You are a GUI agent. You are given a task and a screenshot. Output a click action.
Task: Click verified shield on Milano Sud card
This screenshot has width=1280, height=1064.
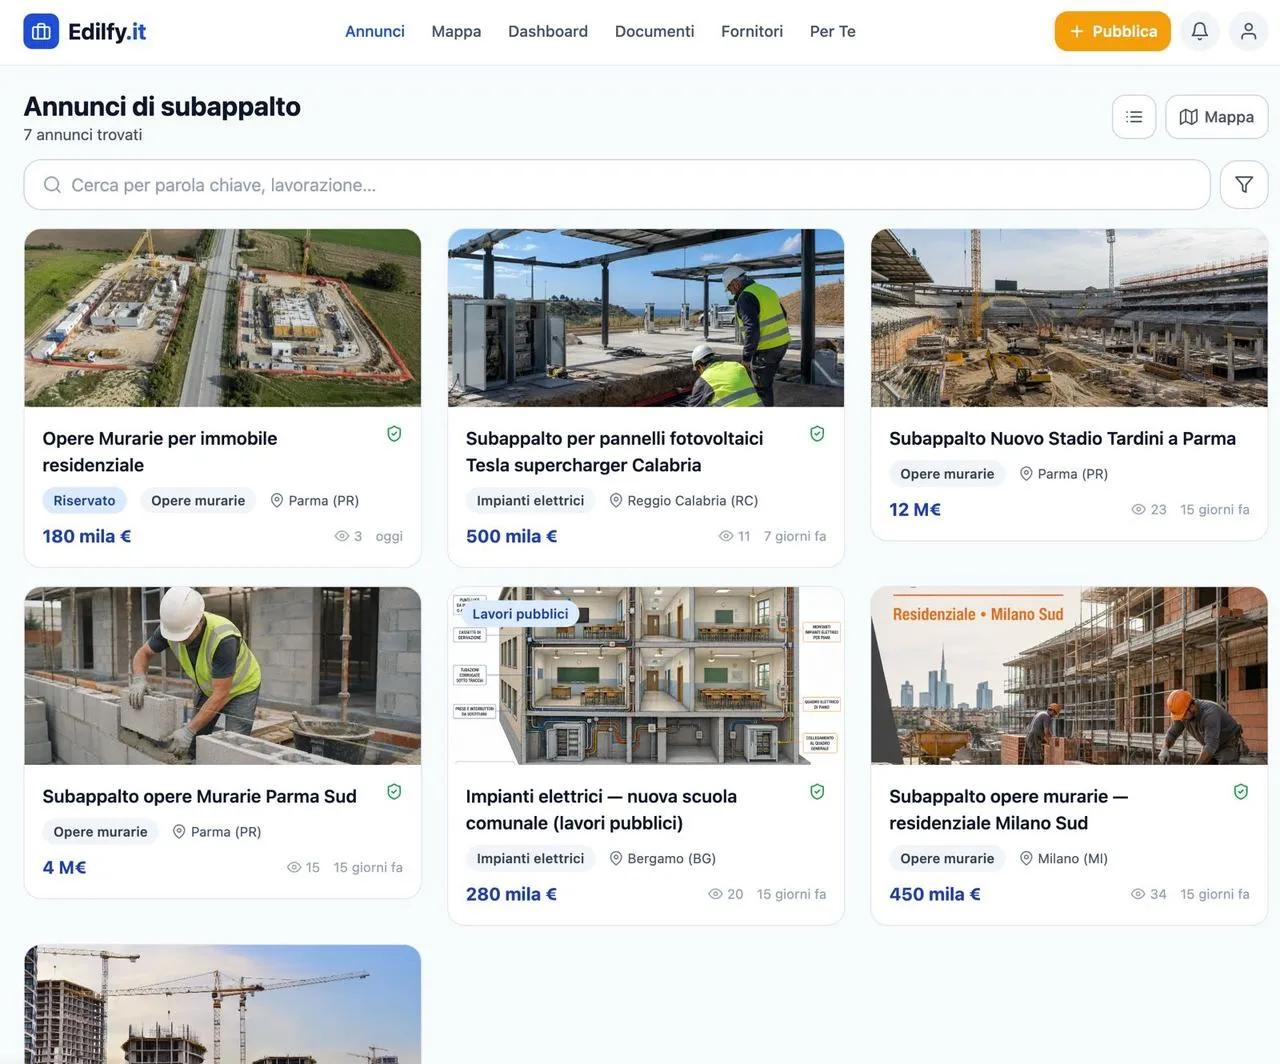pos(1241,792)
